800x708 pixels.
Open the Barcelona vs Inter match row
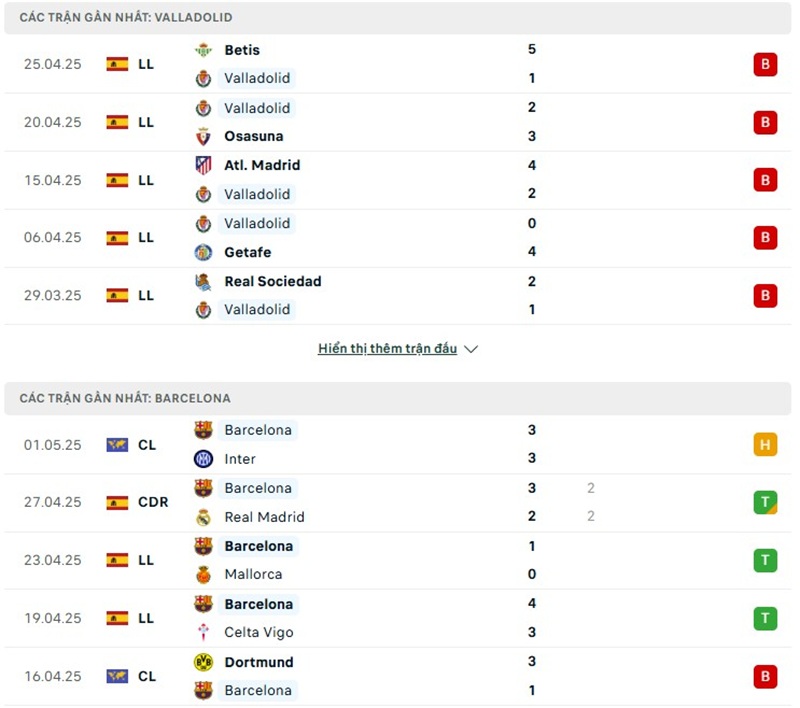coord(400,445)
